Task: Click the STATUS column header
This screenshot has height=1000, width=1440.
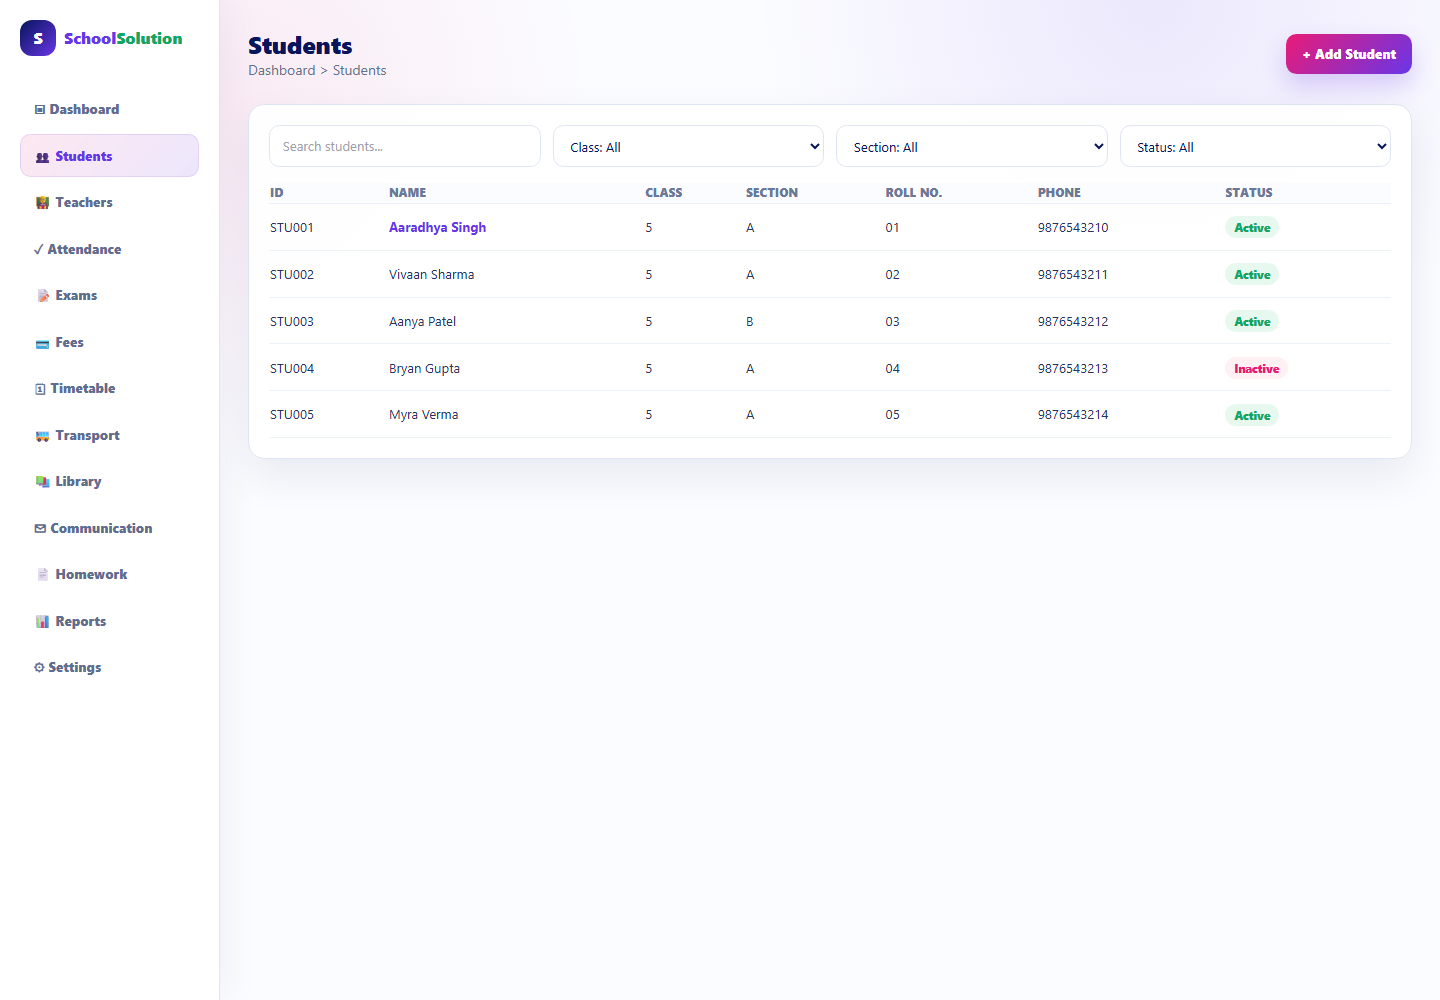Action: [1249, 193]
